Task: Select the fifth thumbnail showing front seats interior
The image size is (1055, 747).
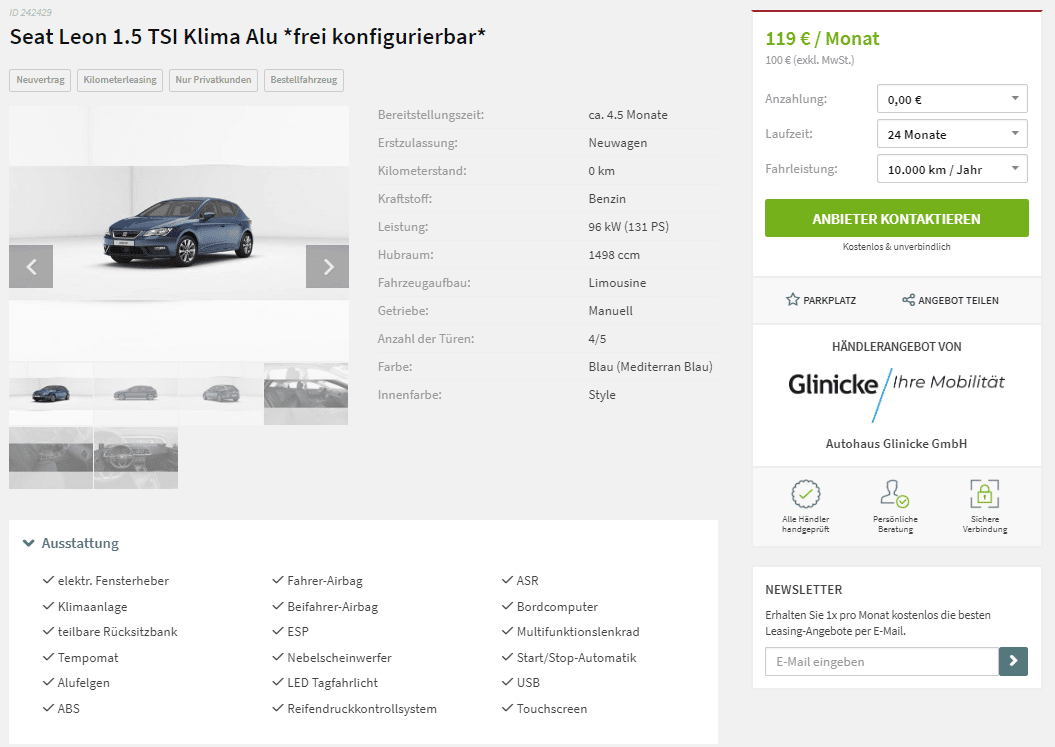Action: [x=51, y=458]
